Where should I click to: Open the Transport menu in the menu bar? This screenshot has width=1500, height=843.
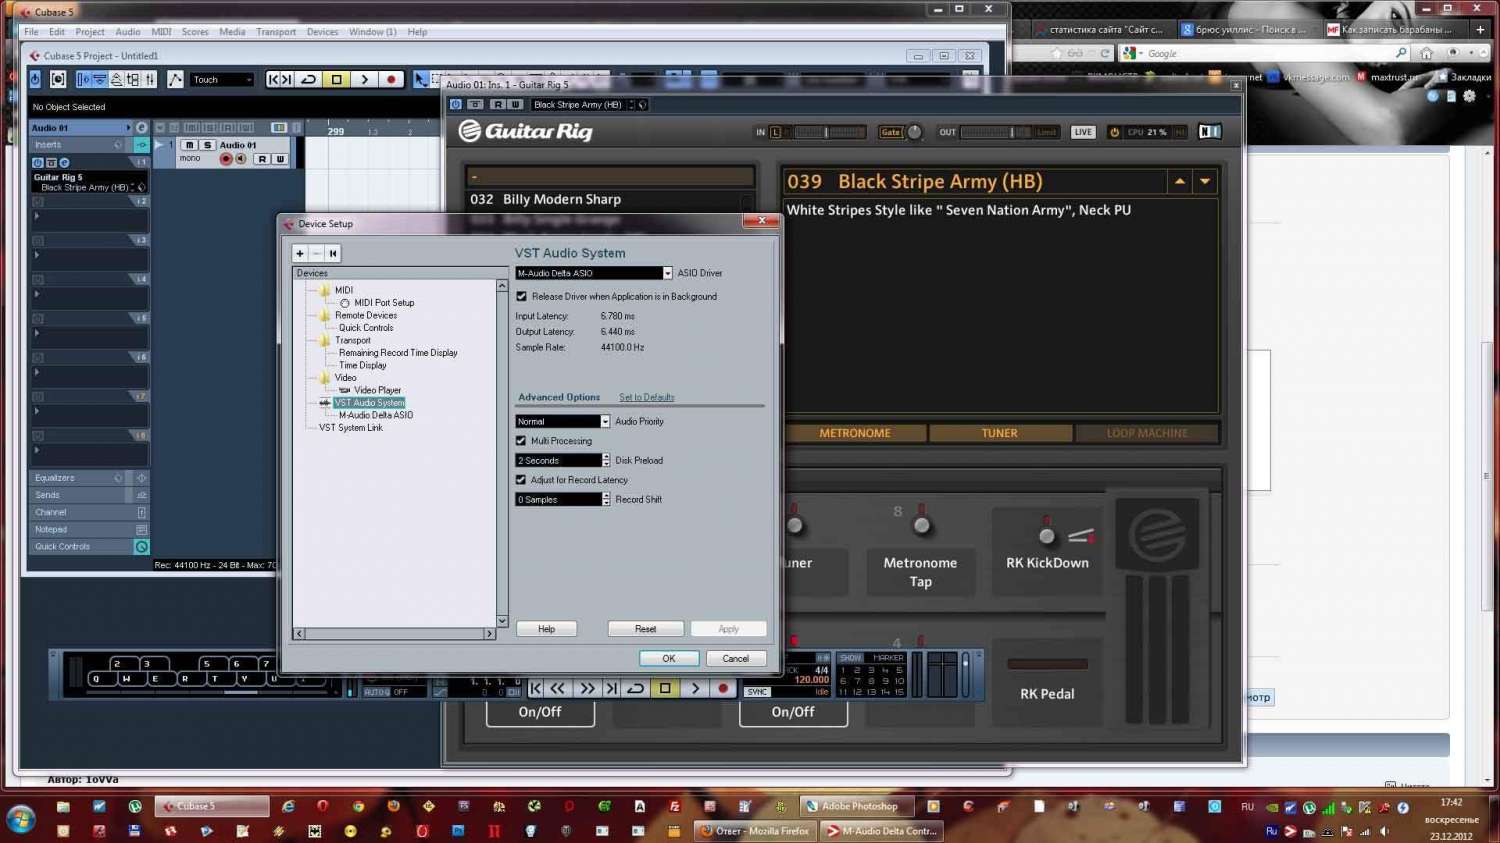click(276, 32)
